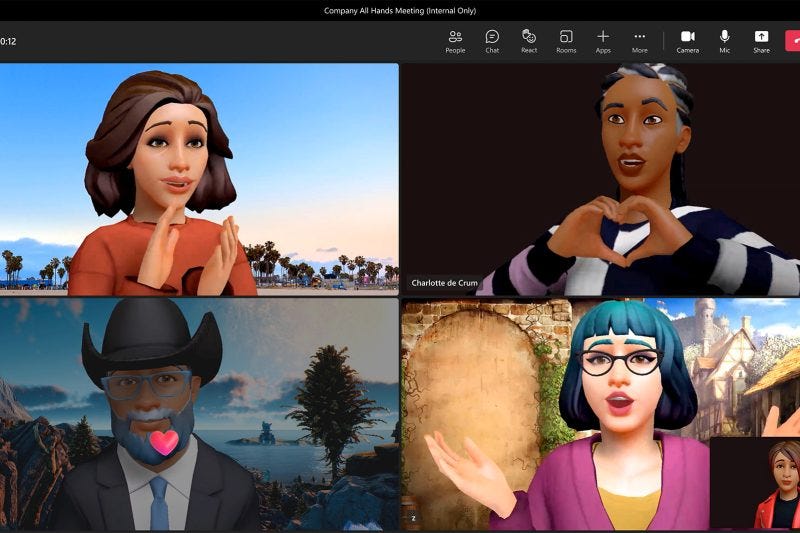Open the People participants panel
Screen dimensions: 800x533
[455, 41]
